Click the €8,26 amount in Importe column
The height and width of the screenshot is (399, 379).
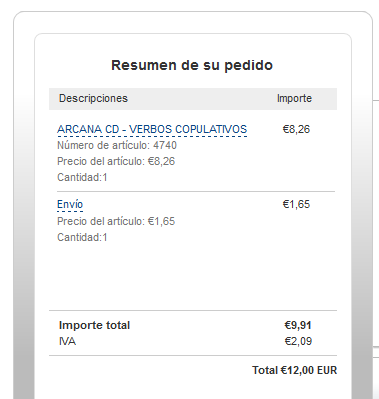[296, 129]
